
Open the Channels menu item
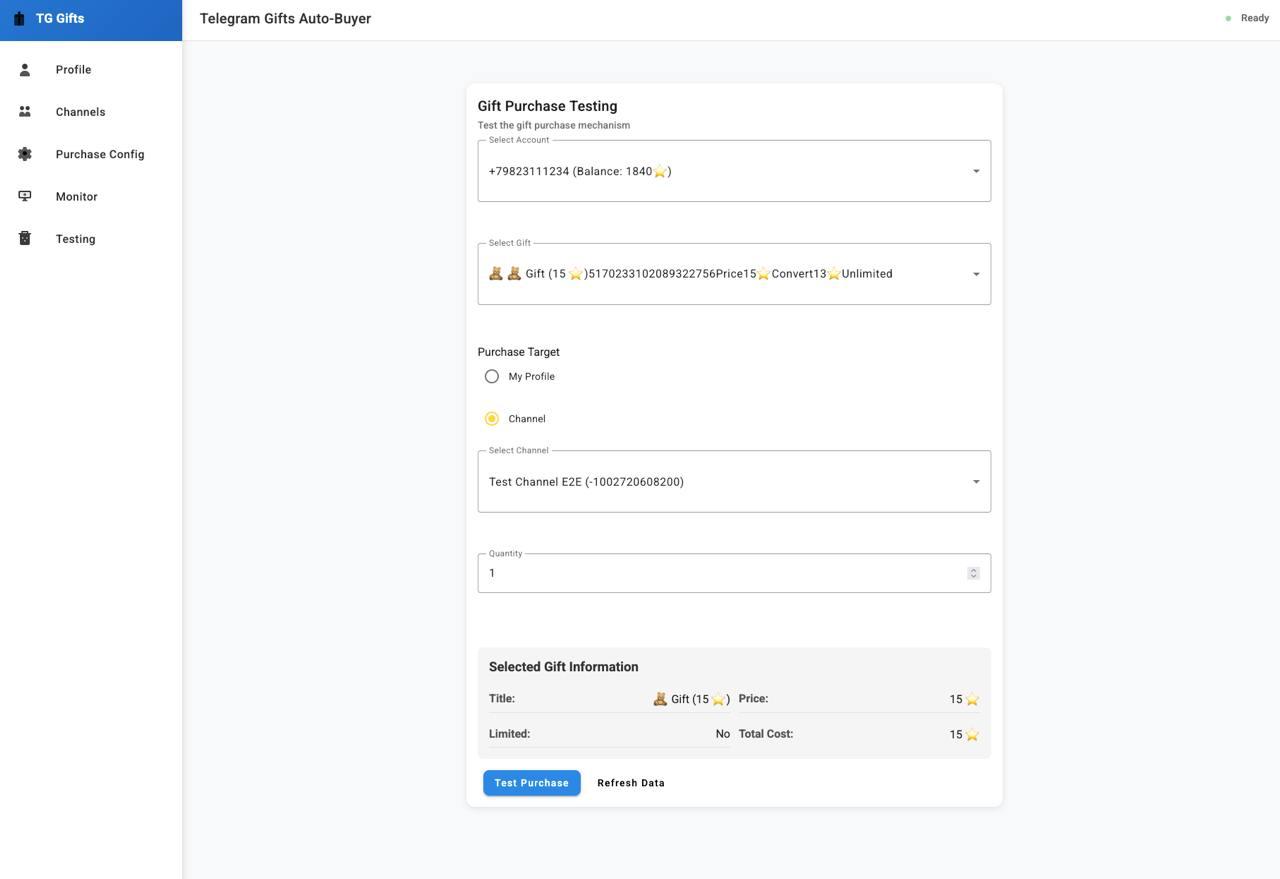click(x=91, y=112)
